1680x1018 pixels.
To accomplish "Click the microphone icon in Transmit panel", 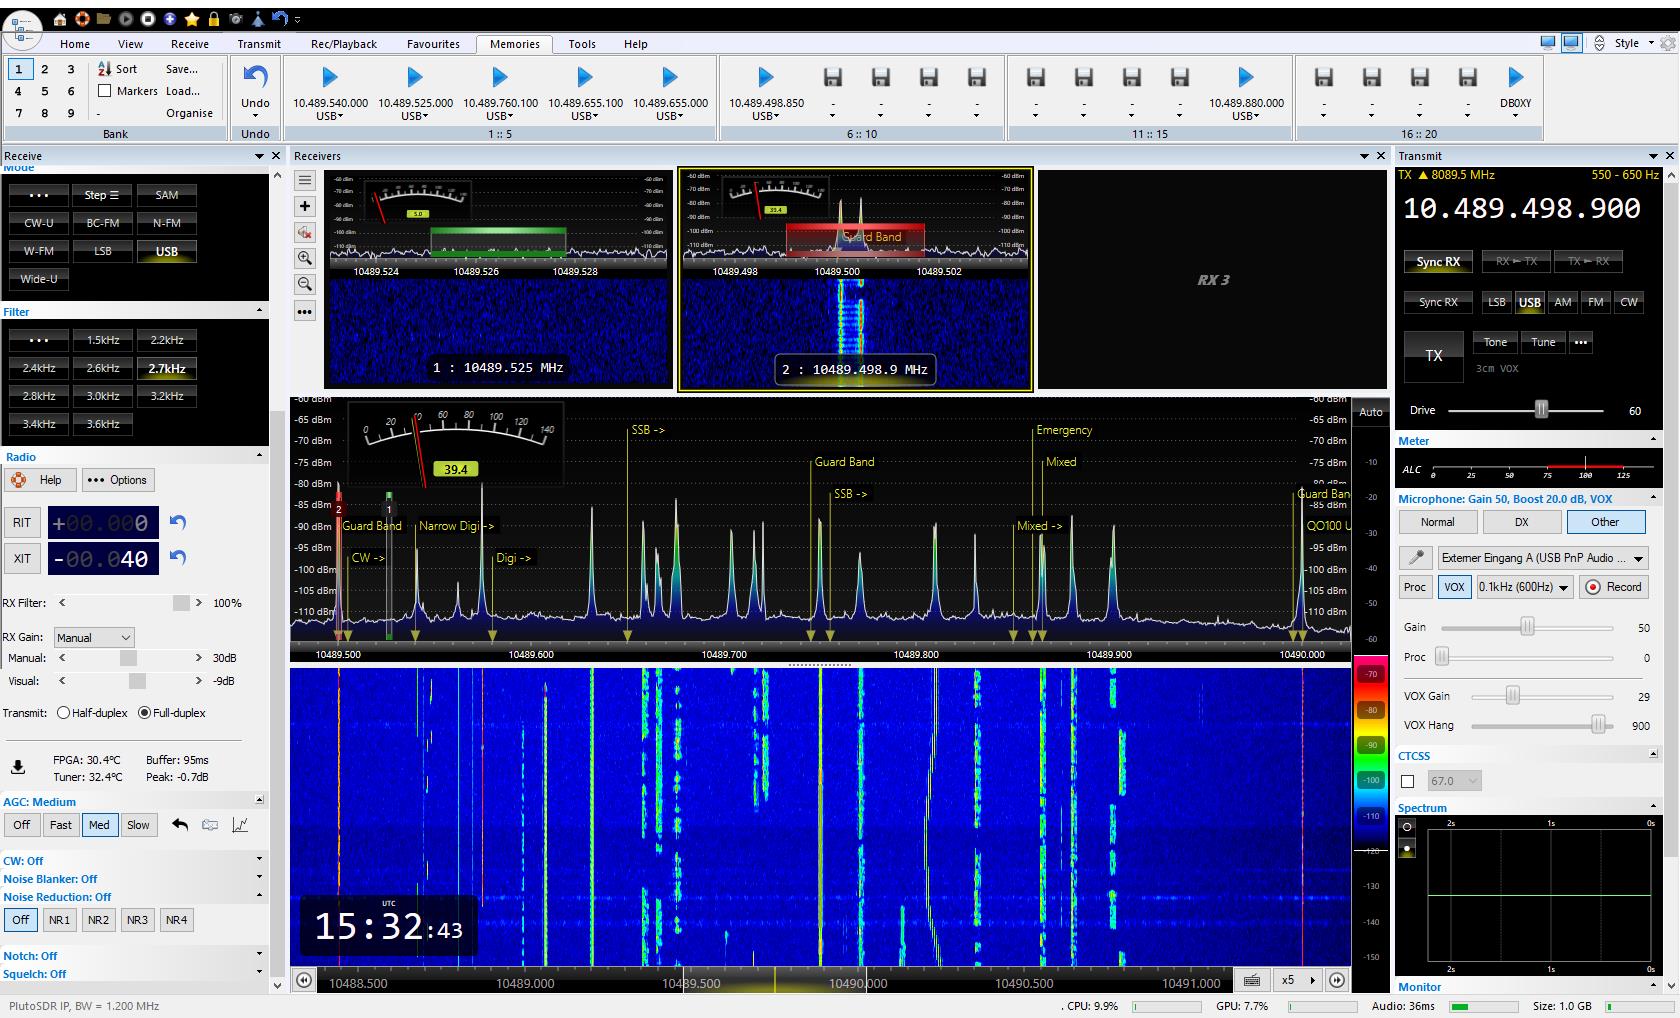I will (x=1415, y=558).
